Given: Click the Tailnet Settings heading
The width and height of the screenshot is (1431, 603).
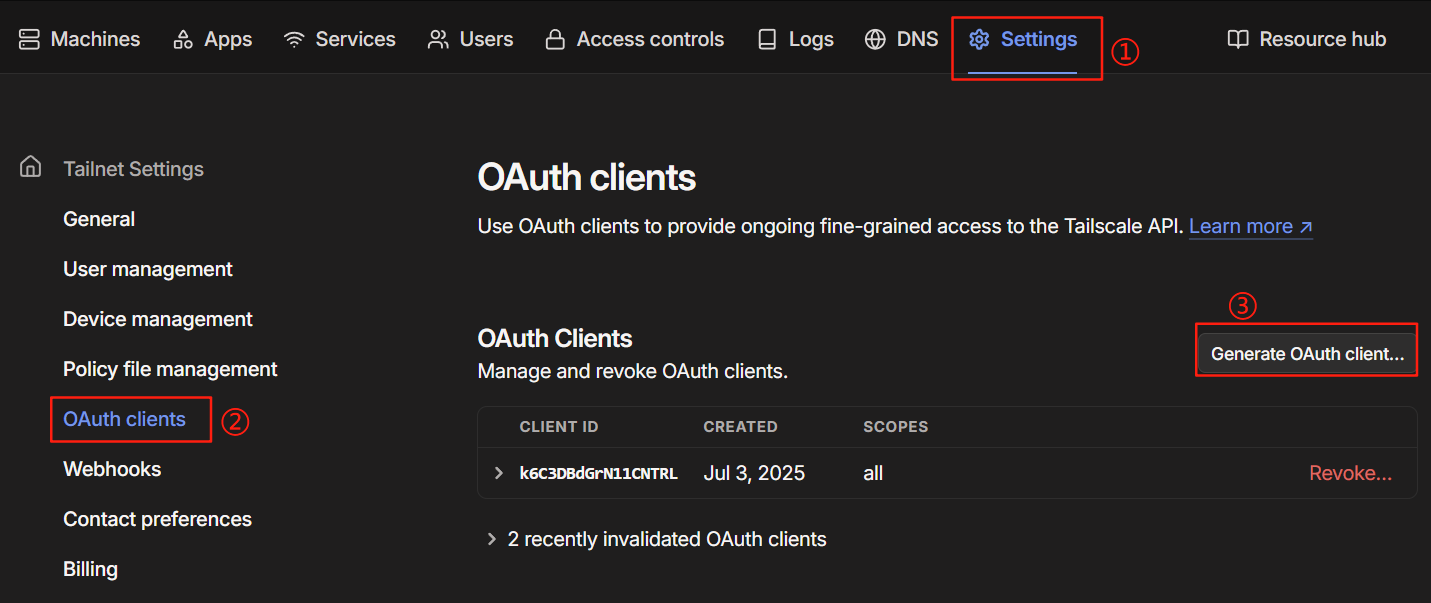Looking at the screenshot, I should (133, 169).
